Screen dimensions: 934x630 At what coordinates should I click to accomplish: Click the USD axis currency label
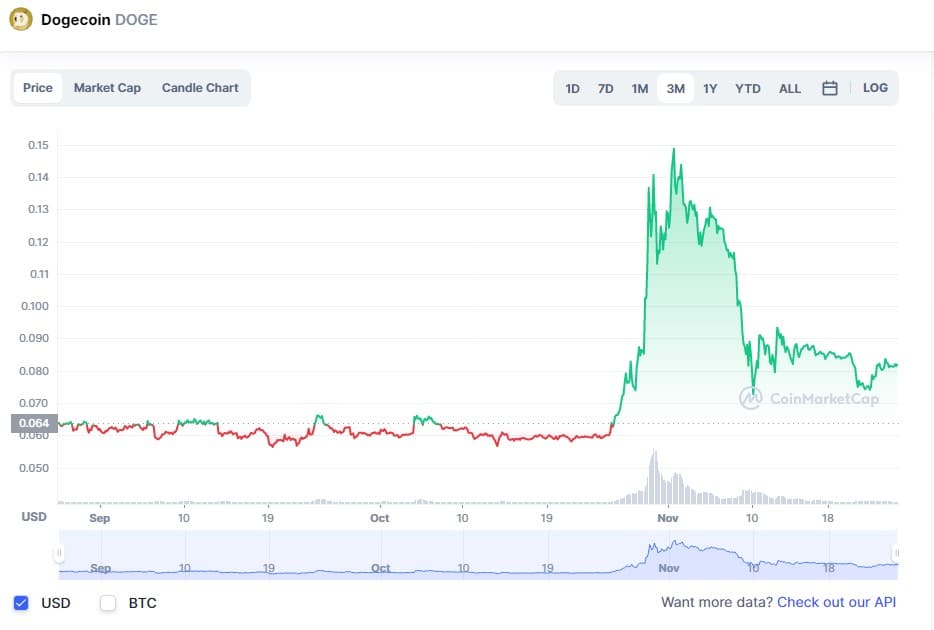pos(34,517)
